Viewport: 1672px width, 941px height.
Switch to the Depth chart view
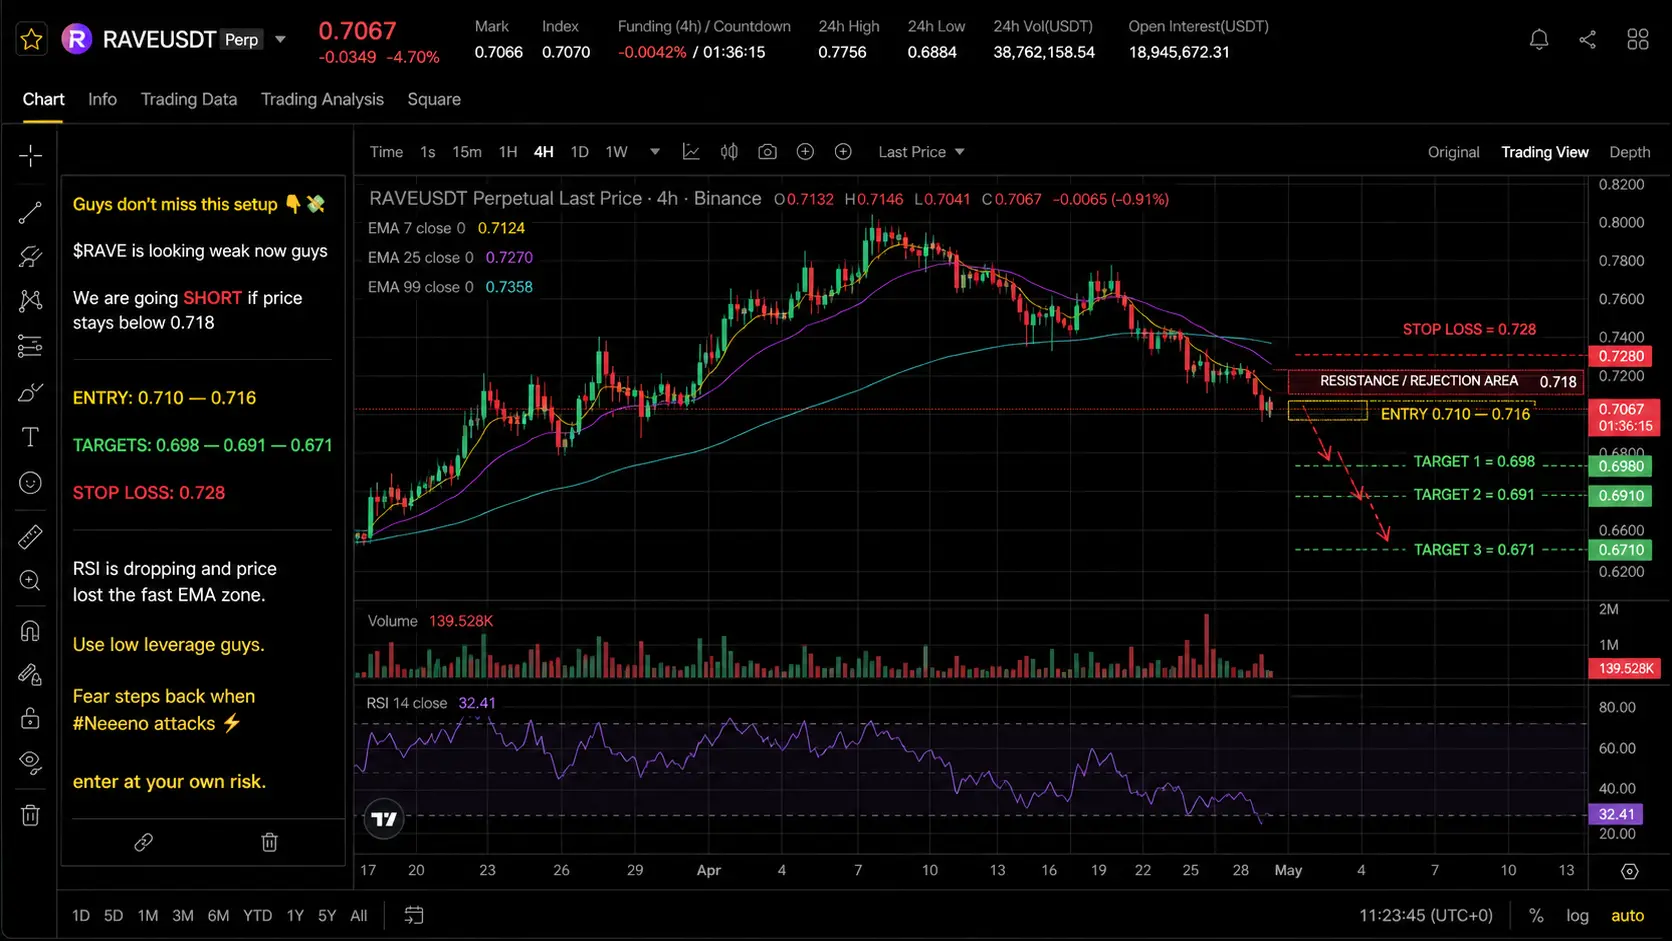click(1630, 152)
